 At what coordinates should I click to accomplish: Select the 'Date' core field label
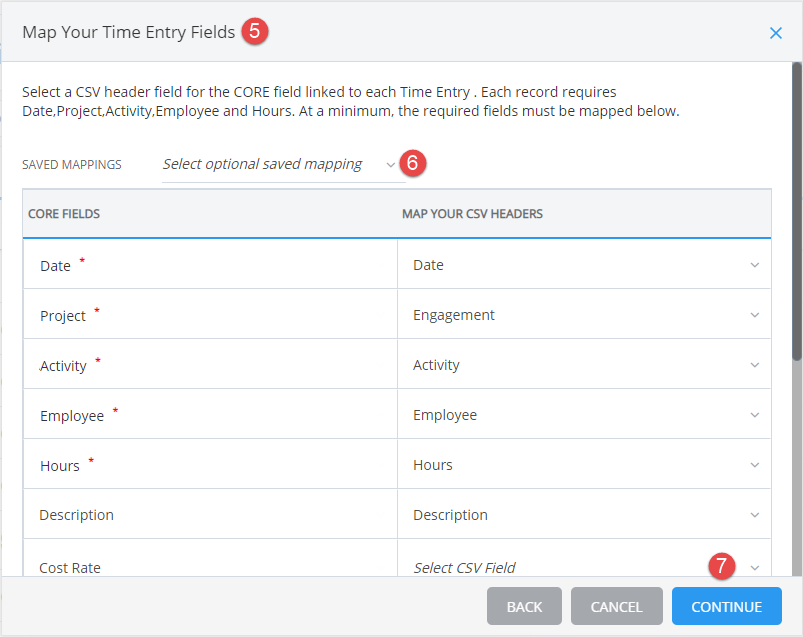point(55,266)
